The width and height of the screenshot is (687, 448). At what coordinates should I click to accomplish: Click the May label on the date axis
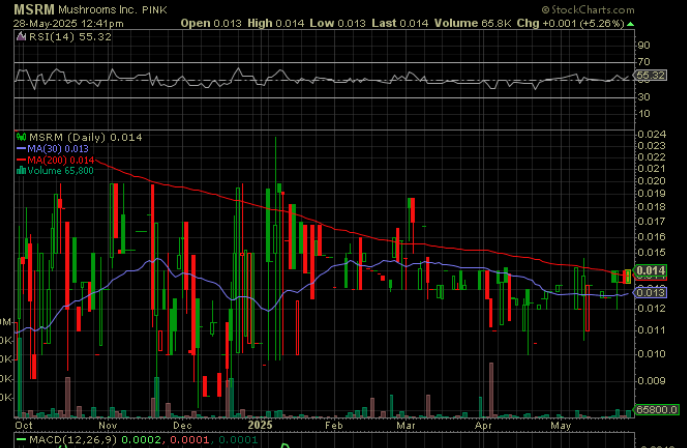click(x=561, y=425)
